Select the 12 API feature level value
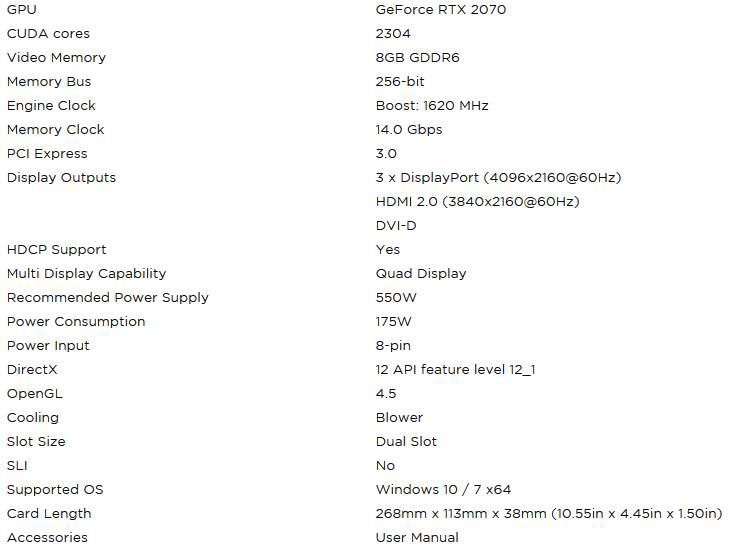 coord(455,370)
